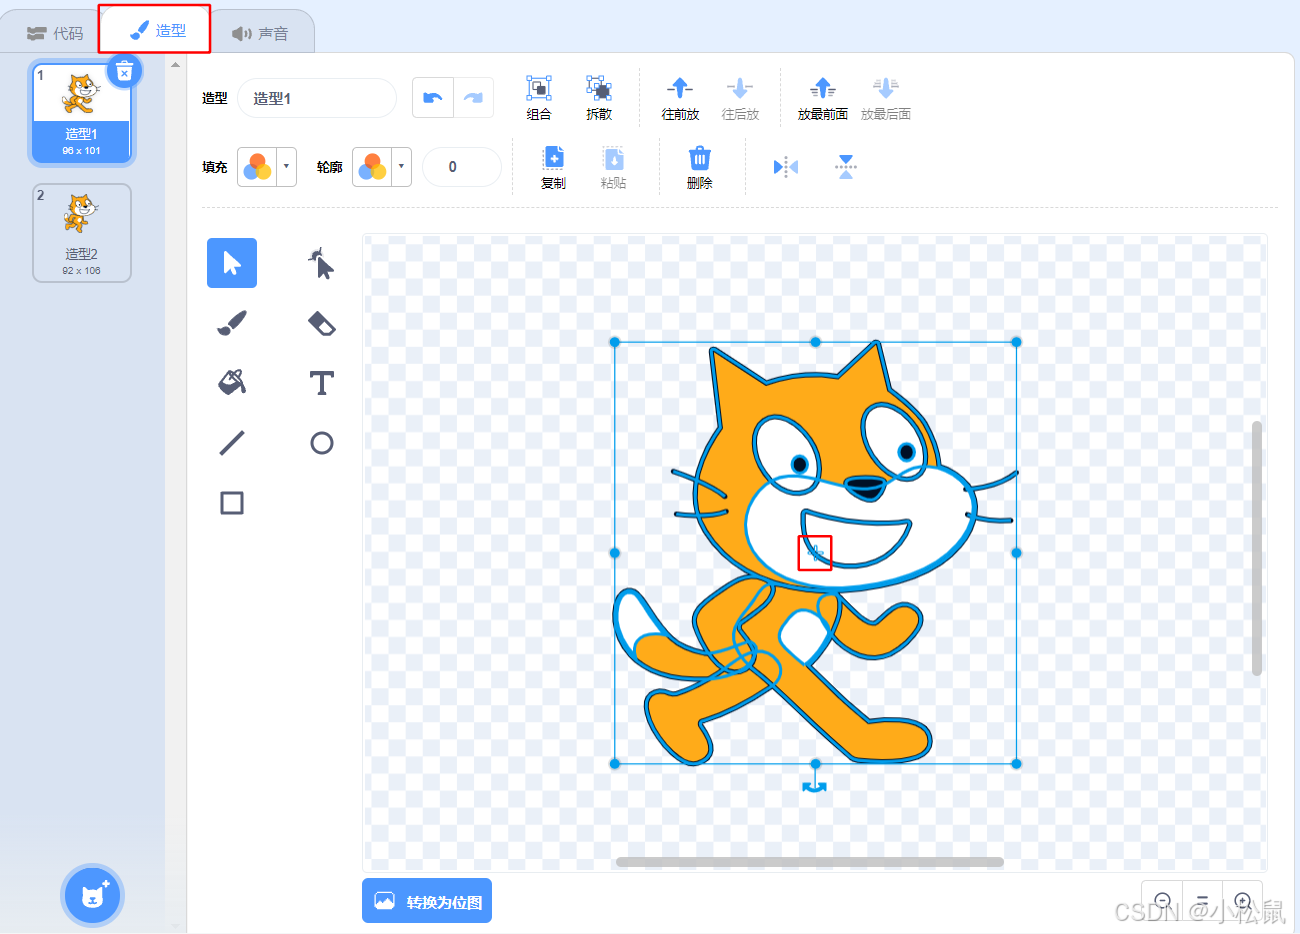Switch to the 代码 tab
The image size is (1300, 934).
tap(55, 33)
